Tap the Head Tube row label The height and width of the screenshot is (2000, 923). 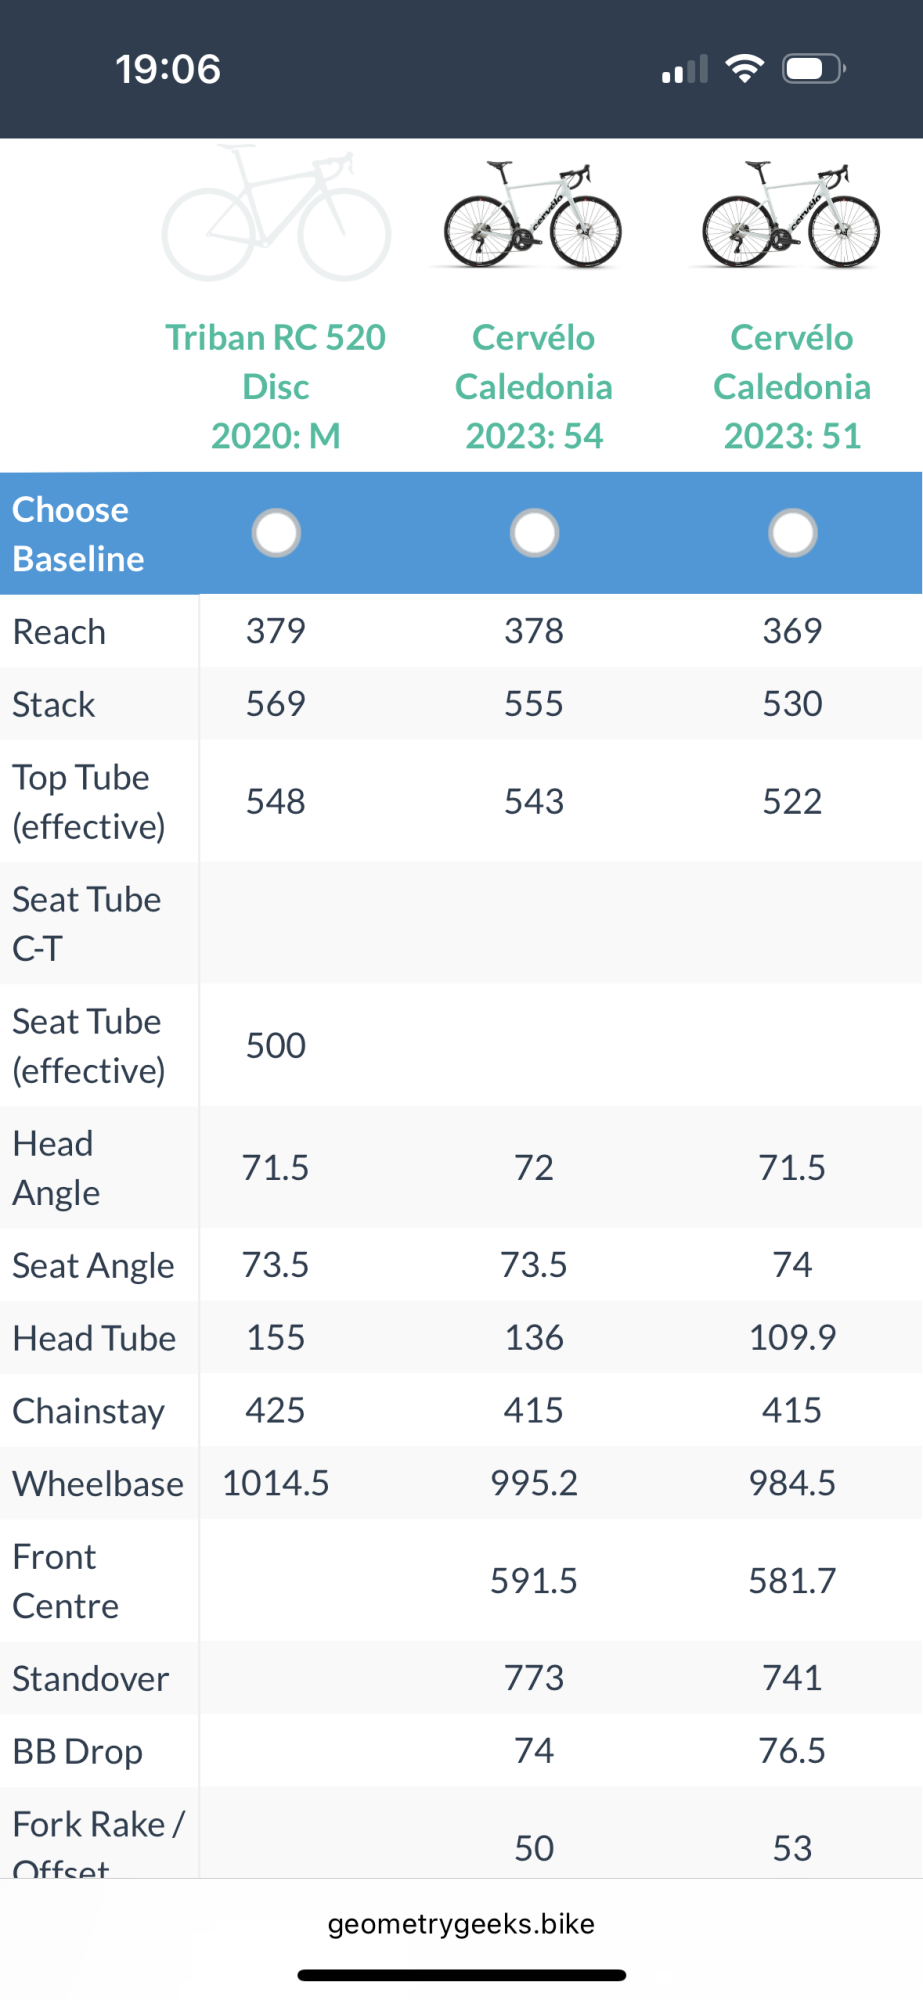94,1339
